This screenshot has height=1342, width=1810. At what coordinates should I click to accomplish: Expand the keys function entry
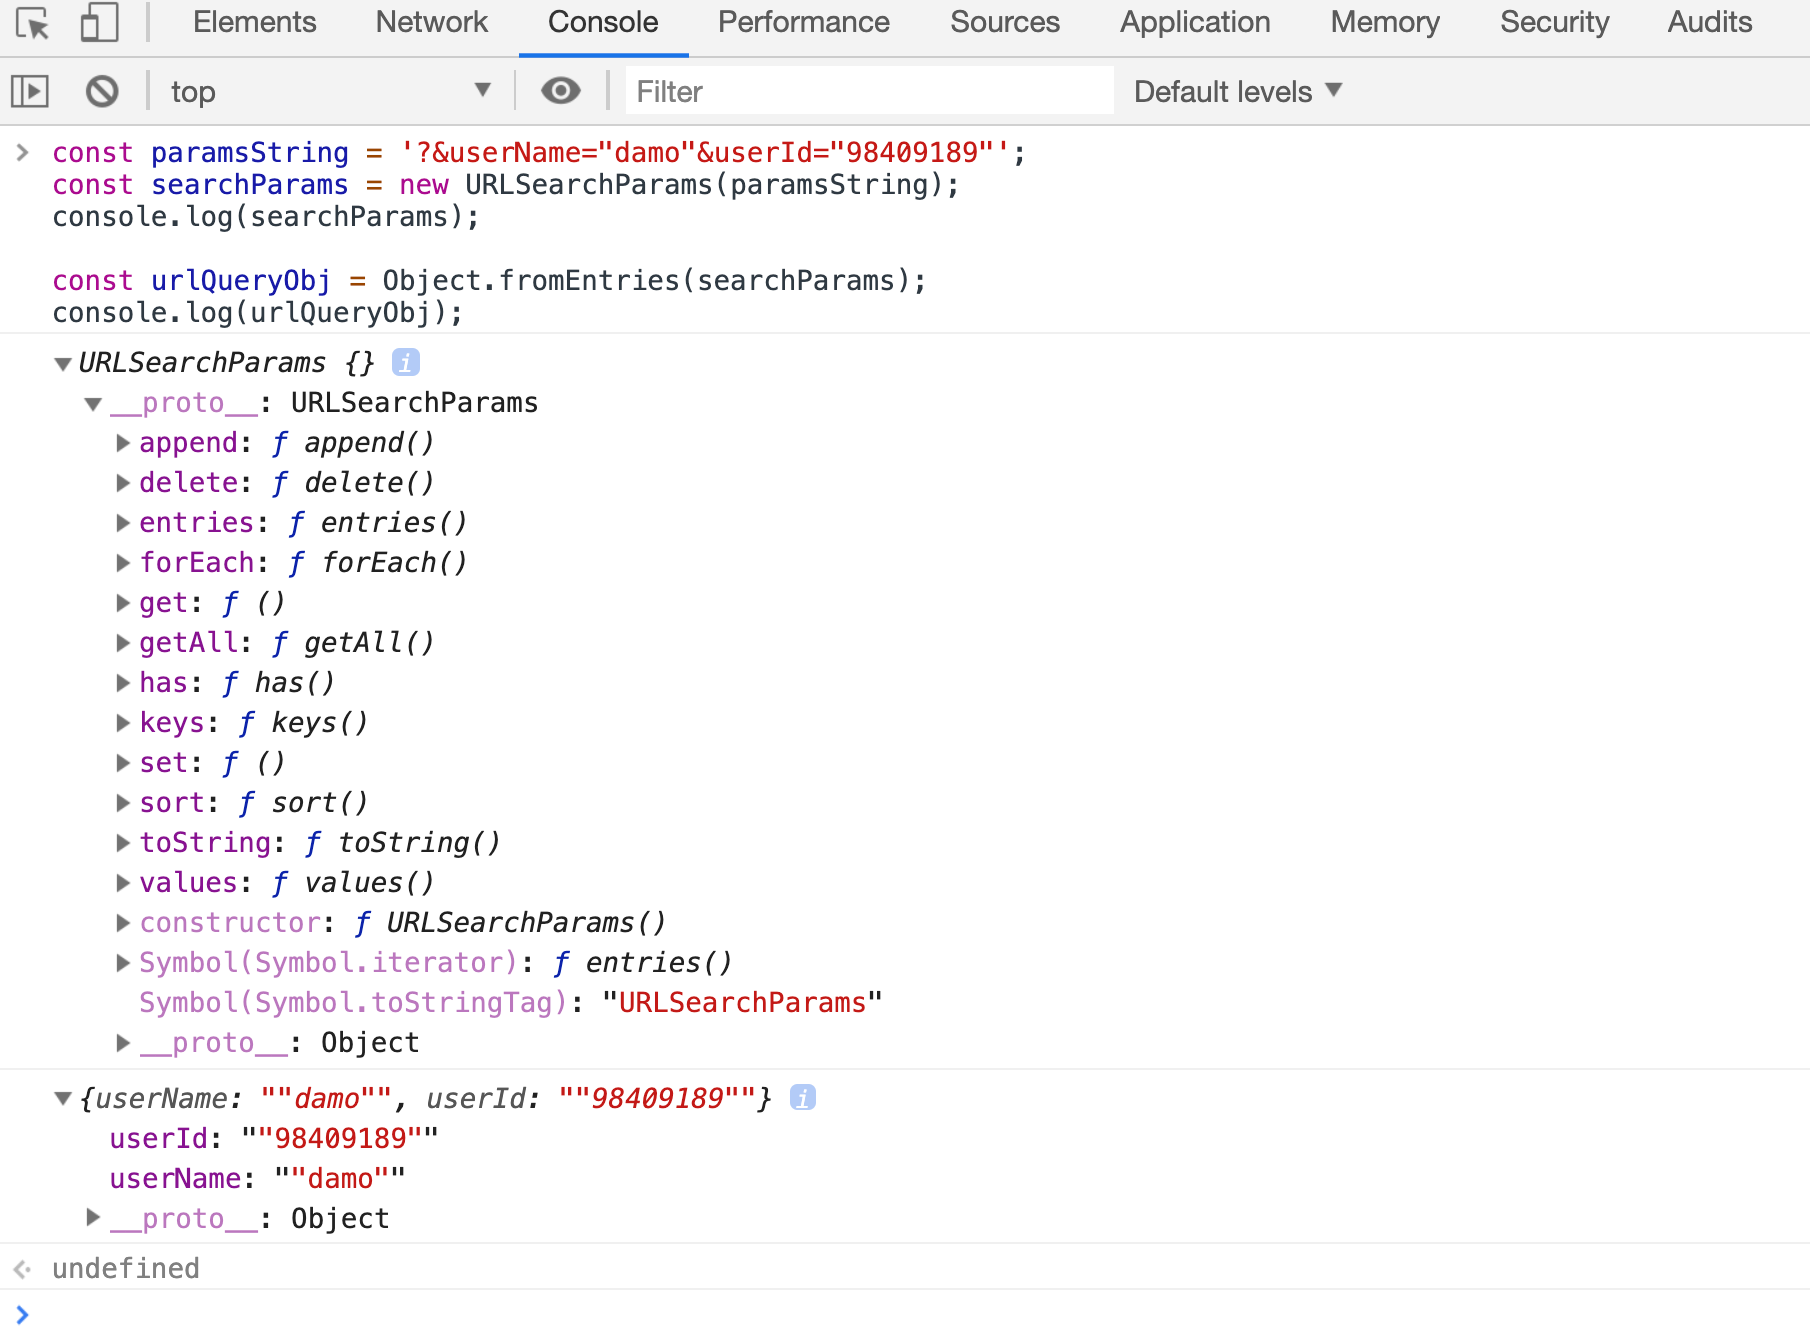click(123, 723)
